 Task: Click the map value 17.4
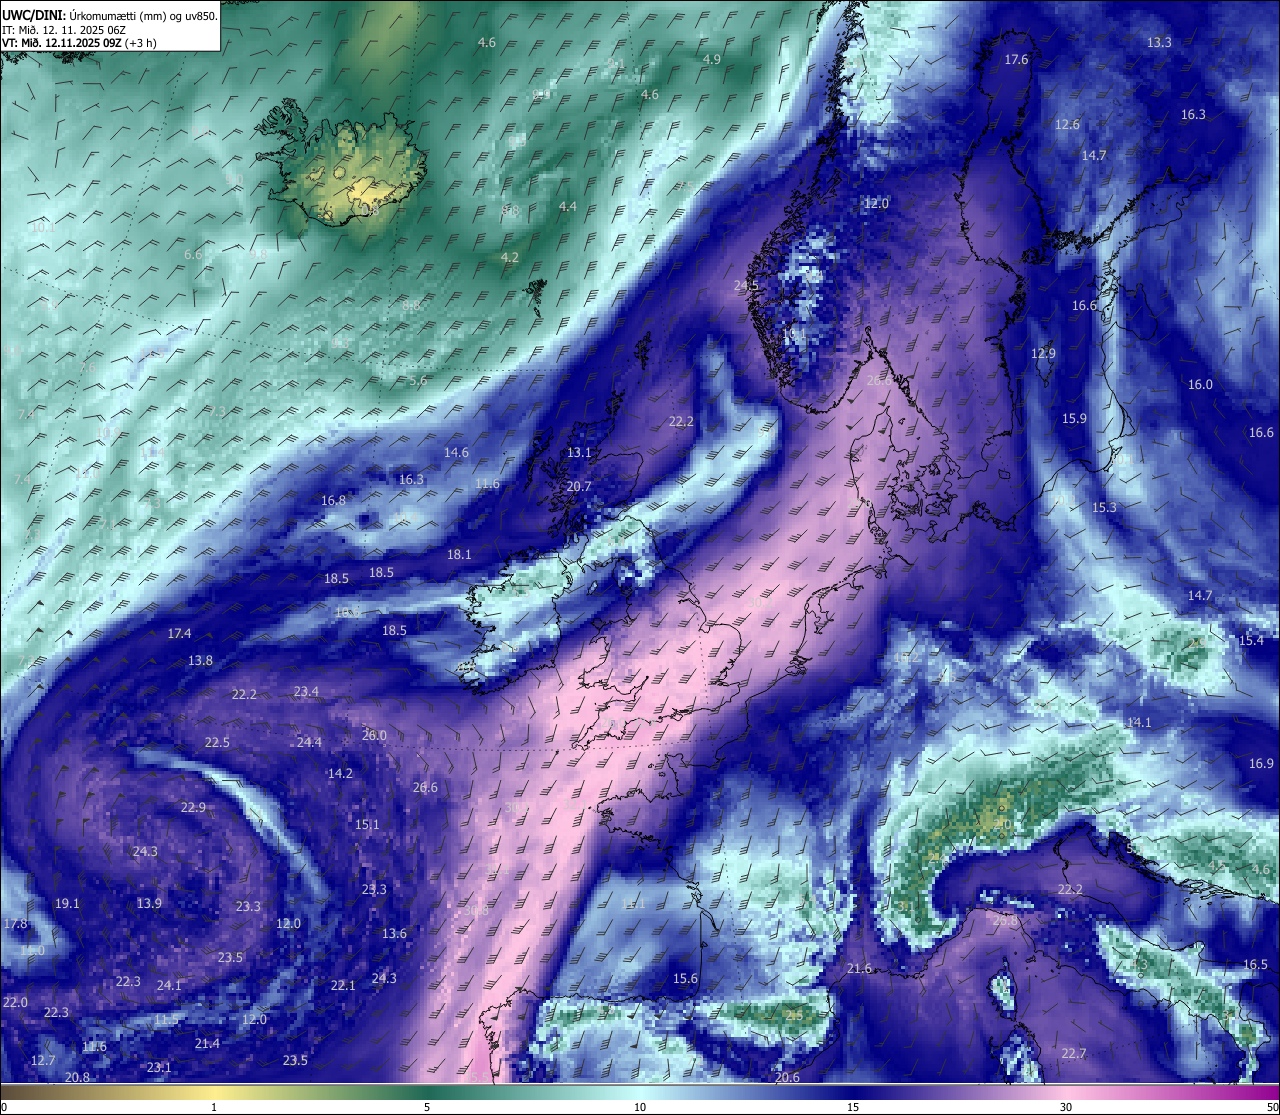tap(179, 633)
